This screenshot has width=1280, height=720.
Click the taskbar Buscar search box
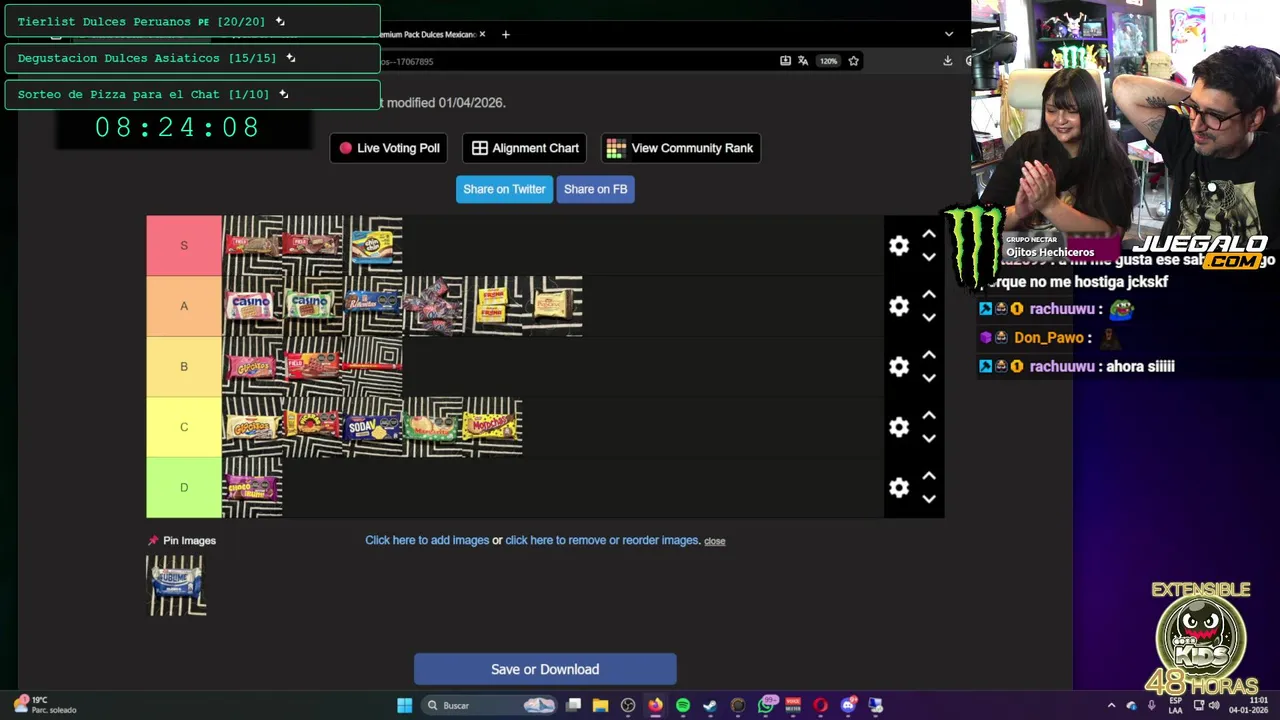[x=489, y=705]
